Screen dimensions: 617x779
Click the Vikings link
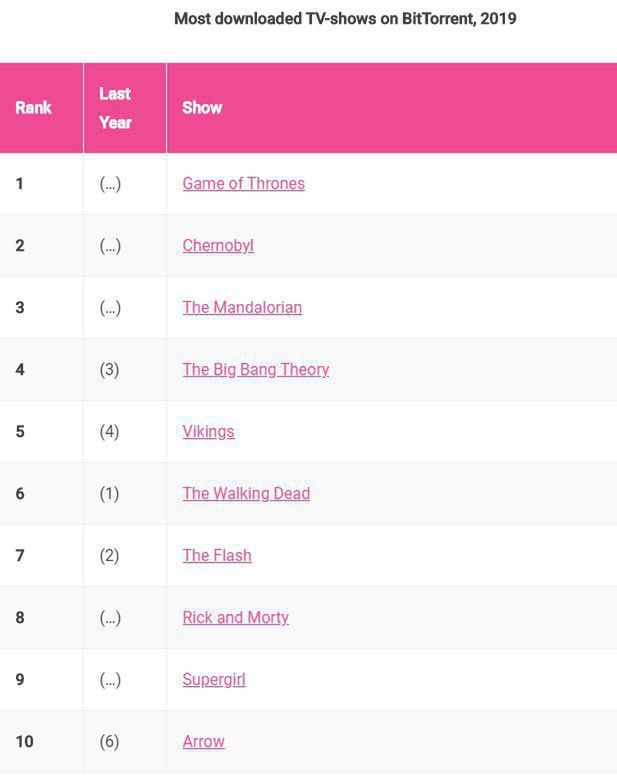click(x=208, y=432)
